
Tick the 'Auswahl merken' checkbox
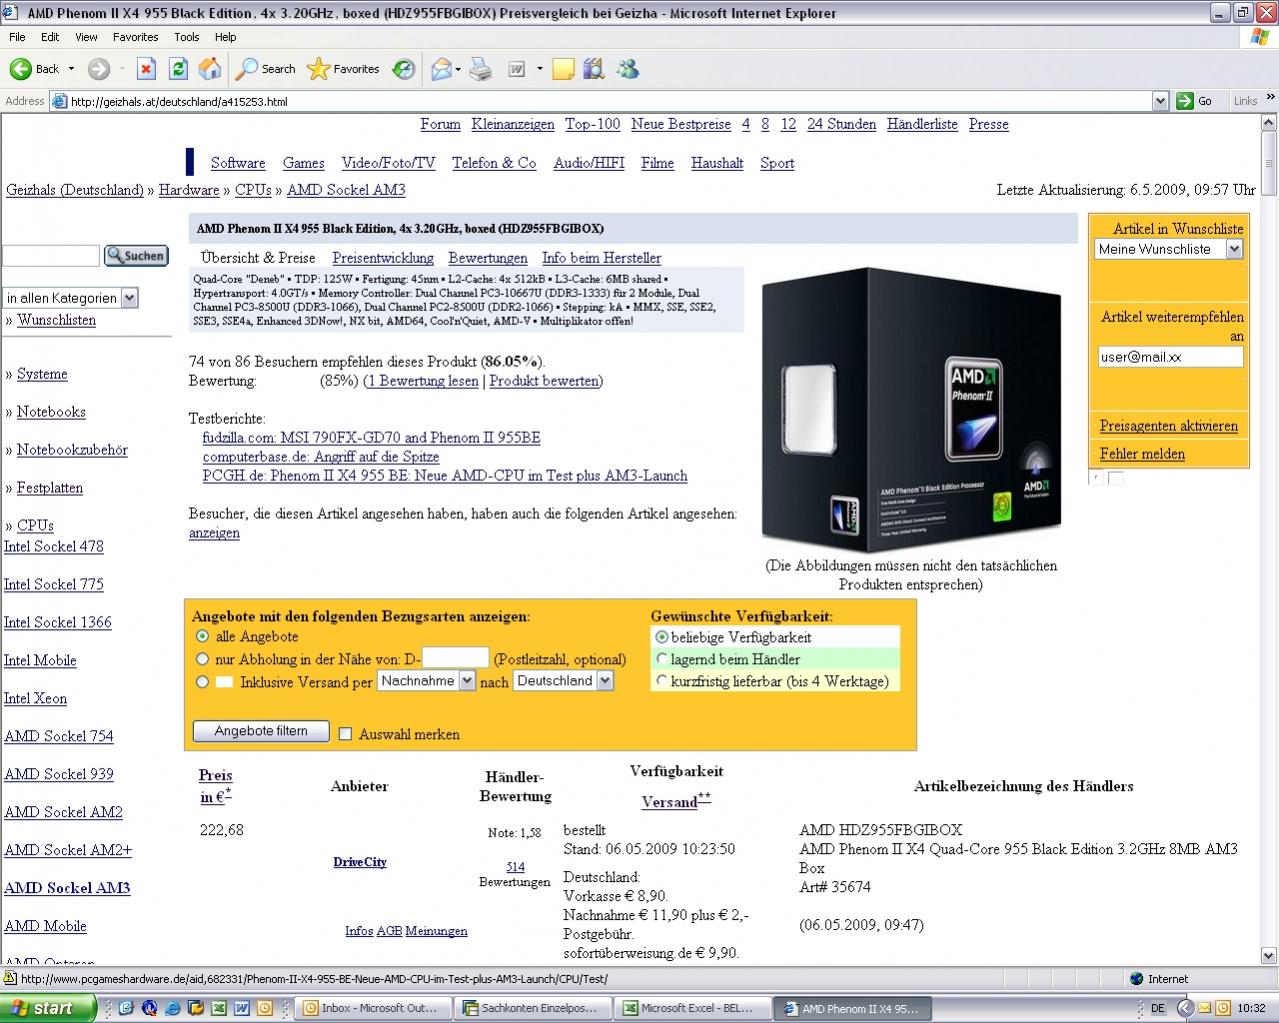click(x=346, y=734)
